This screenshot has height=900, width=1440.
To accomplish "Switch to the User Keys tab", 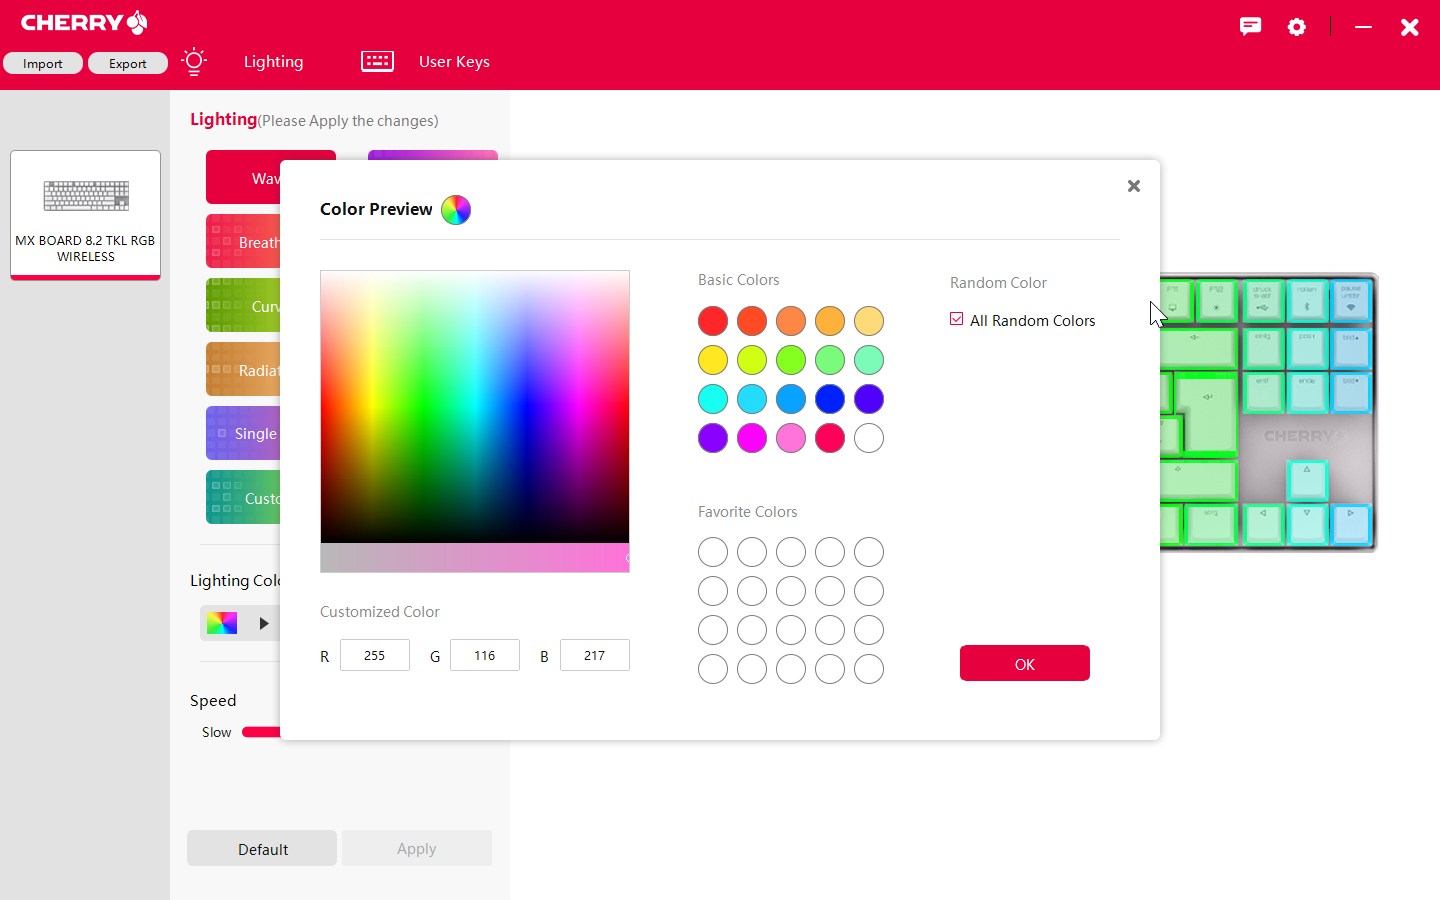I will (x=454, y=62).
